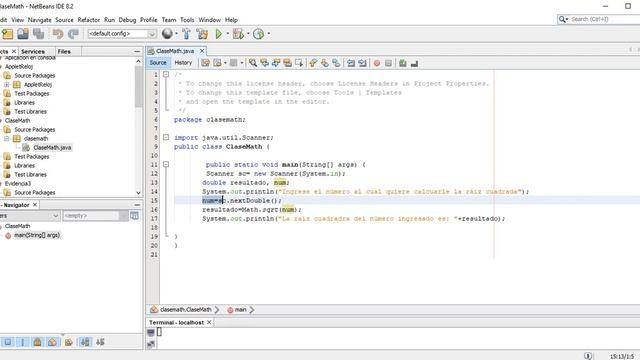Screen dimensions: 640x360
Task: Collapse the import fold at line 8
Action: point(166,137)
